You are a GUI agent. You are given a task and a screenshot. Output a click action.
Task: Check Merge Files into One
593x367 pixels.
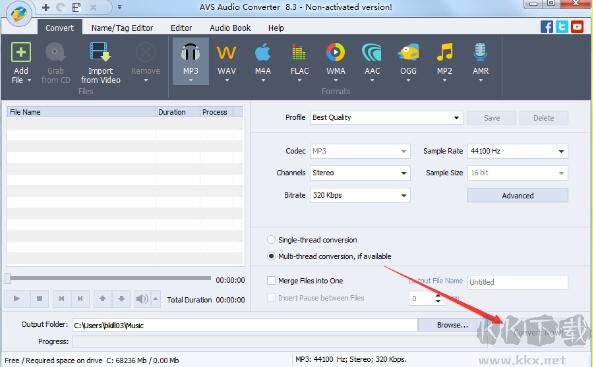point(271,280)
